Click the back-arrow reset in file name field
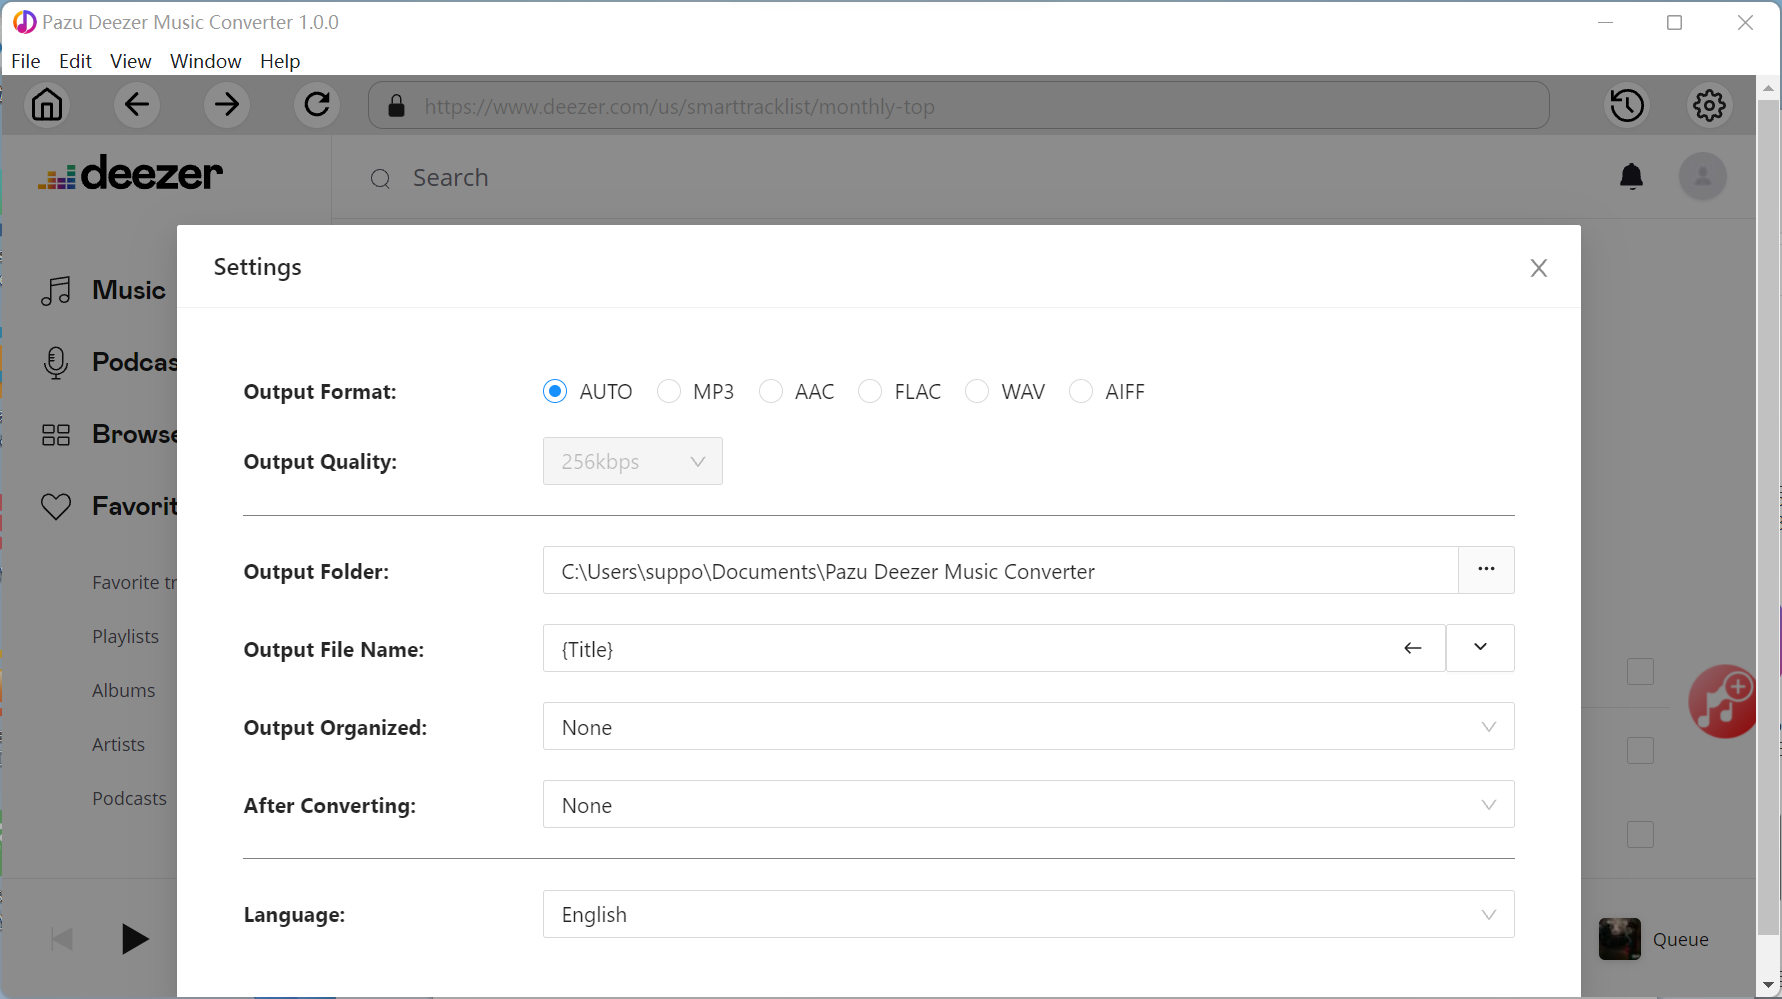 1413,648
